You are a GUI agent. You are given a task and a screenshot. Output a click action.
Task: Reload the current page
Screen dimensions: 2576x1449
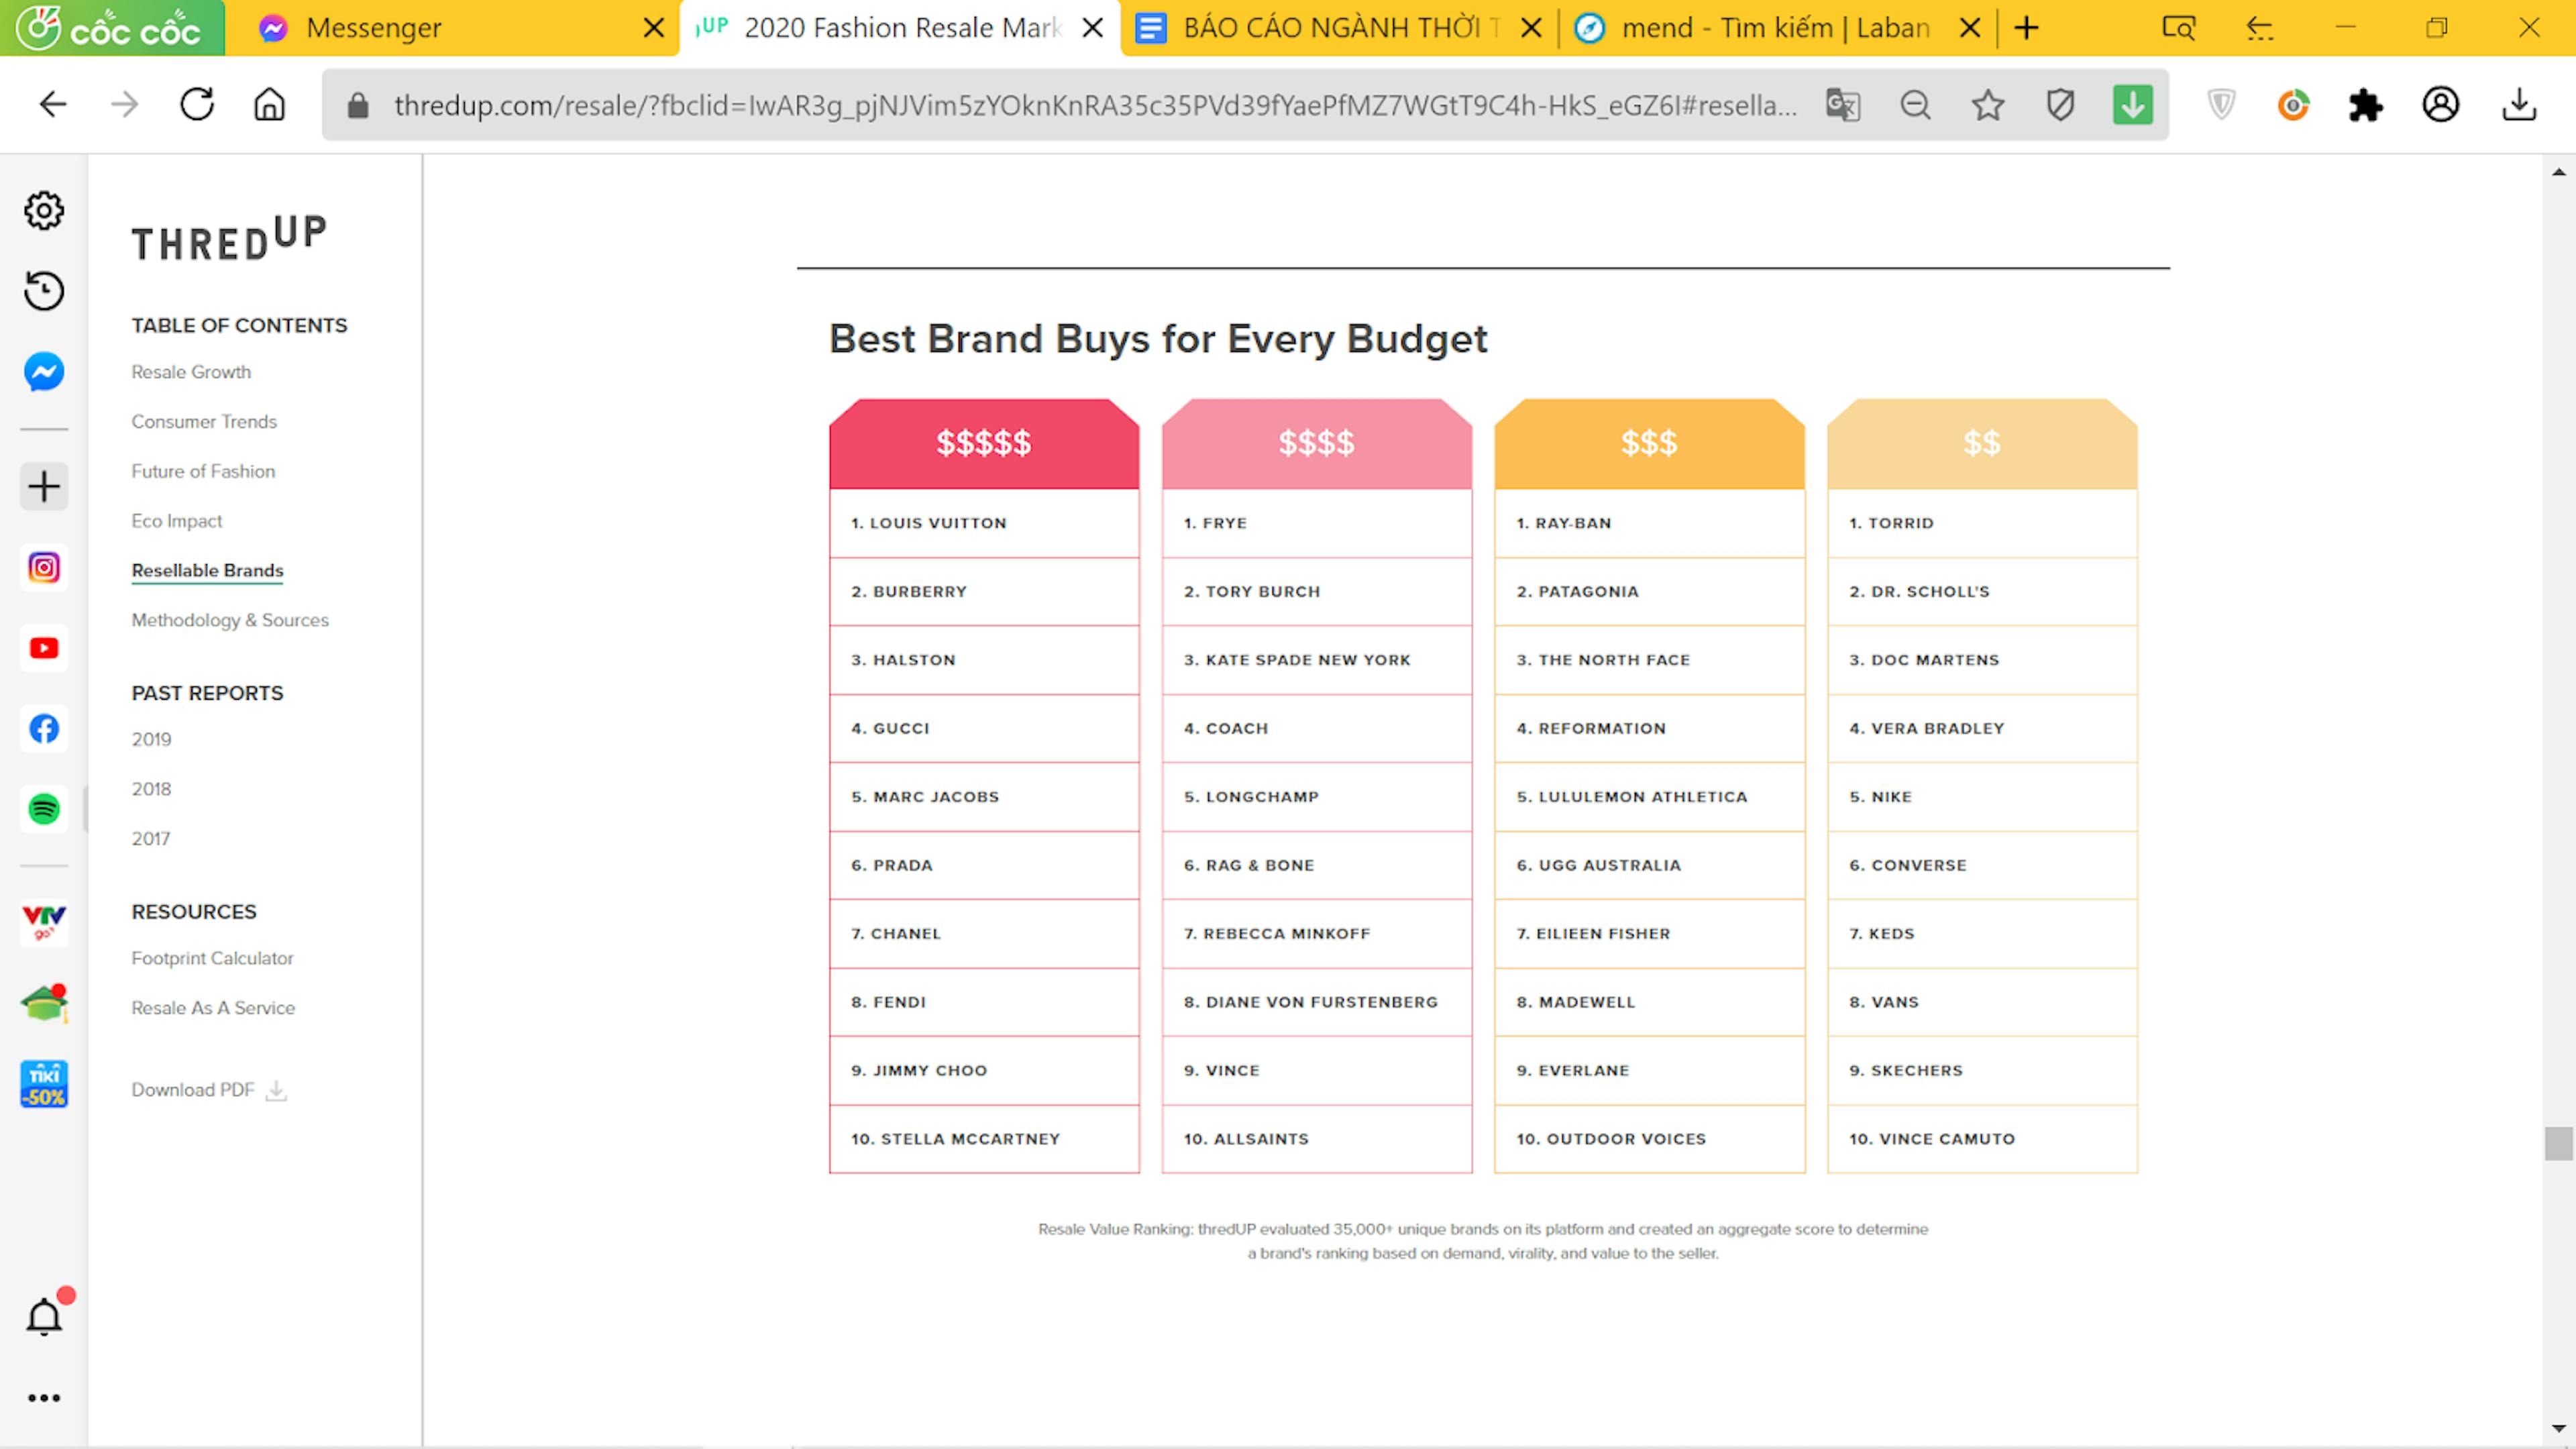pos(197,104)
